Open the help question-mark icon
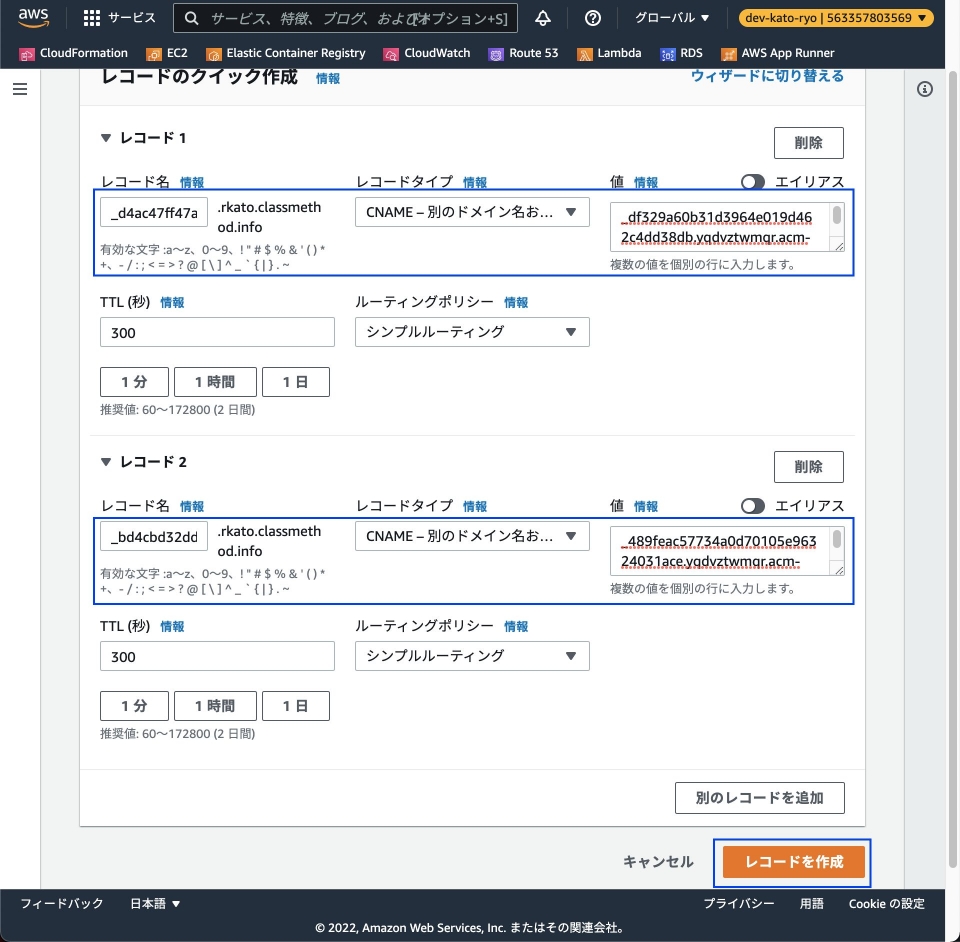Viewport: 960px width, 942px height. pyautogui.click(x=592, y=17)
